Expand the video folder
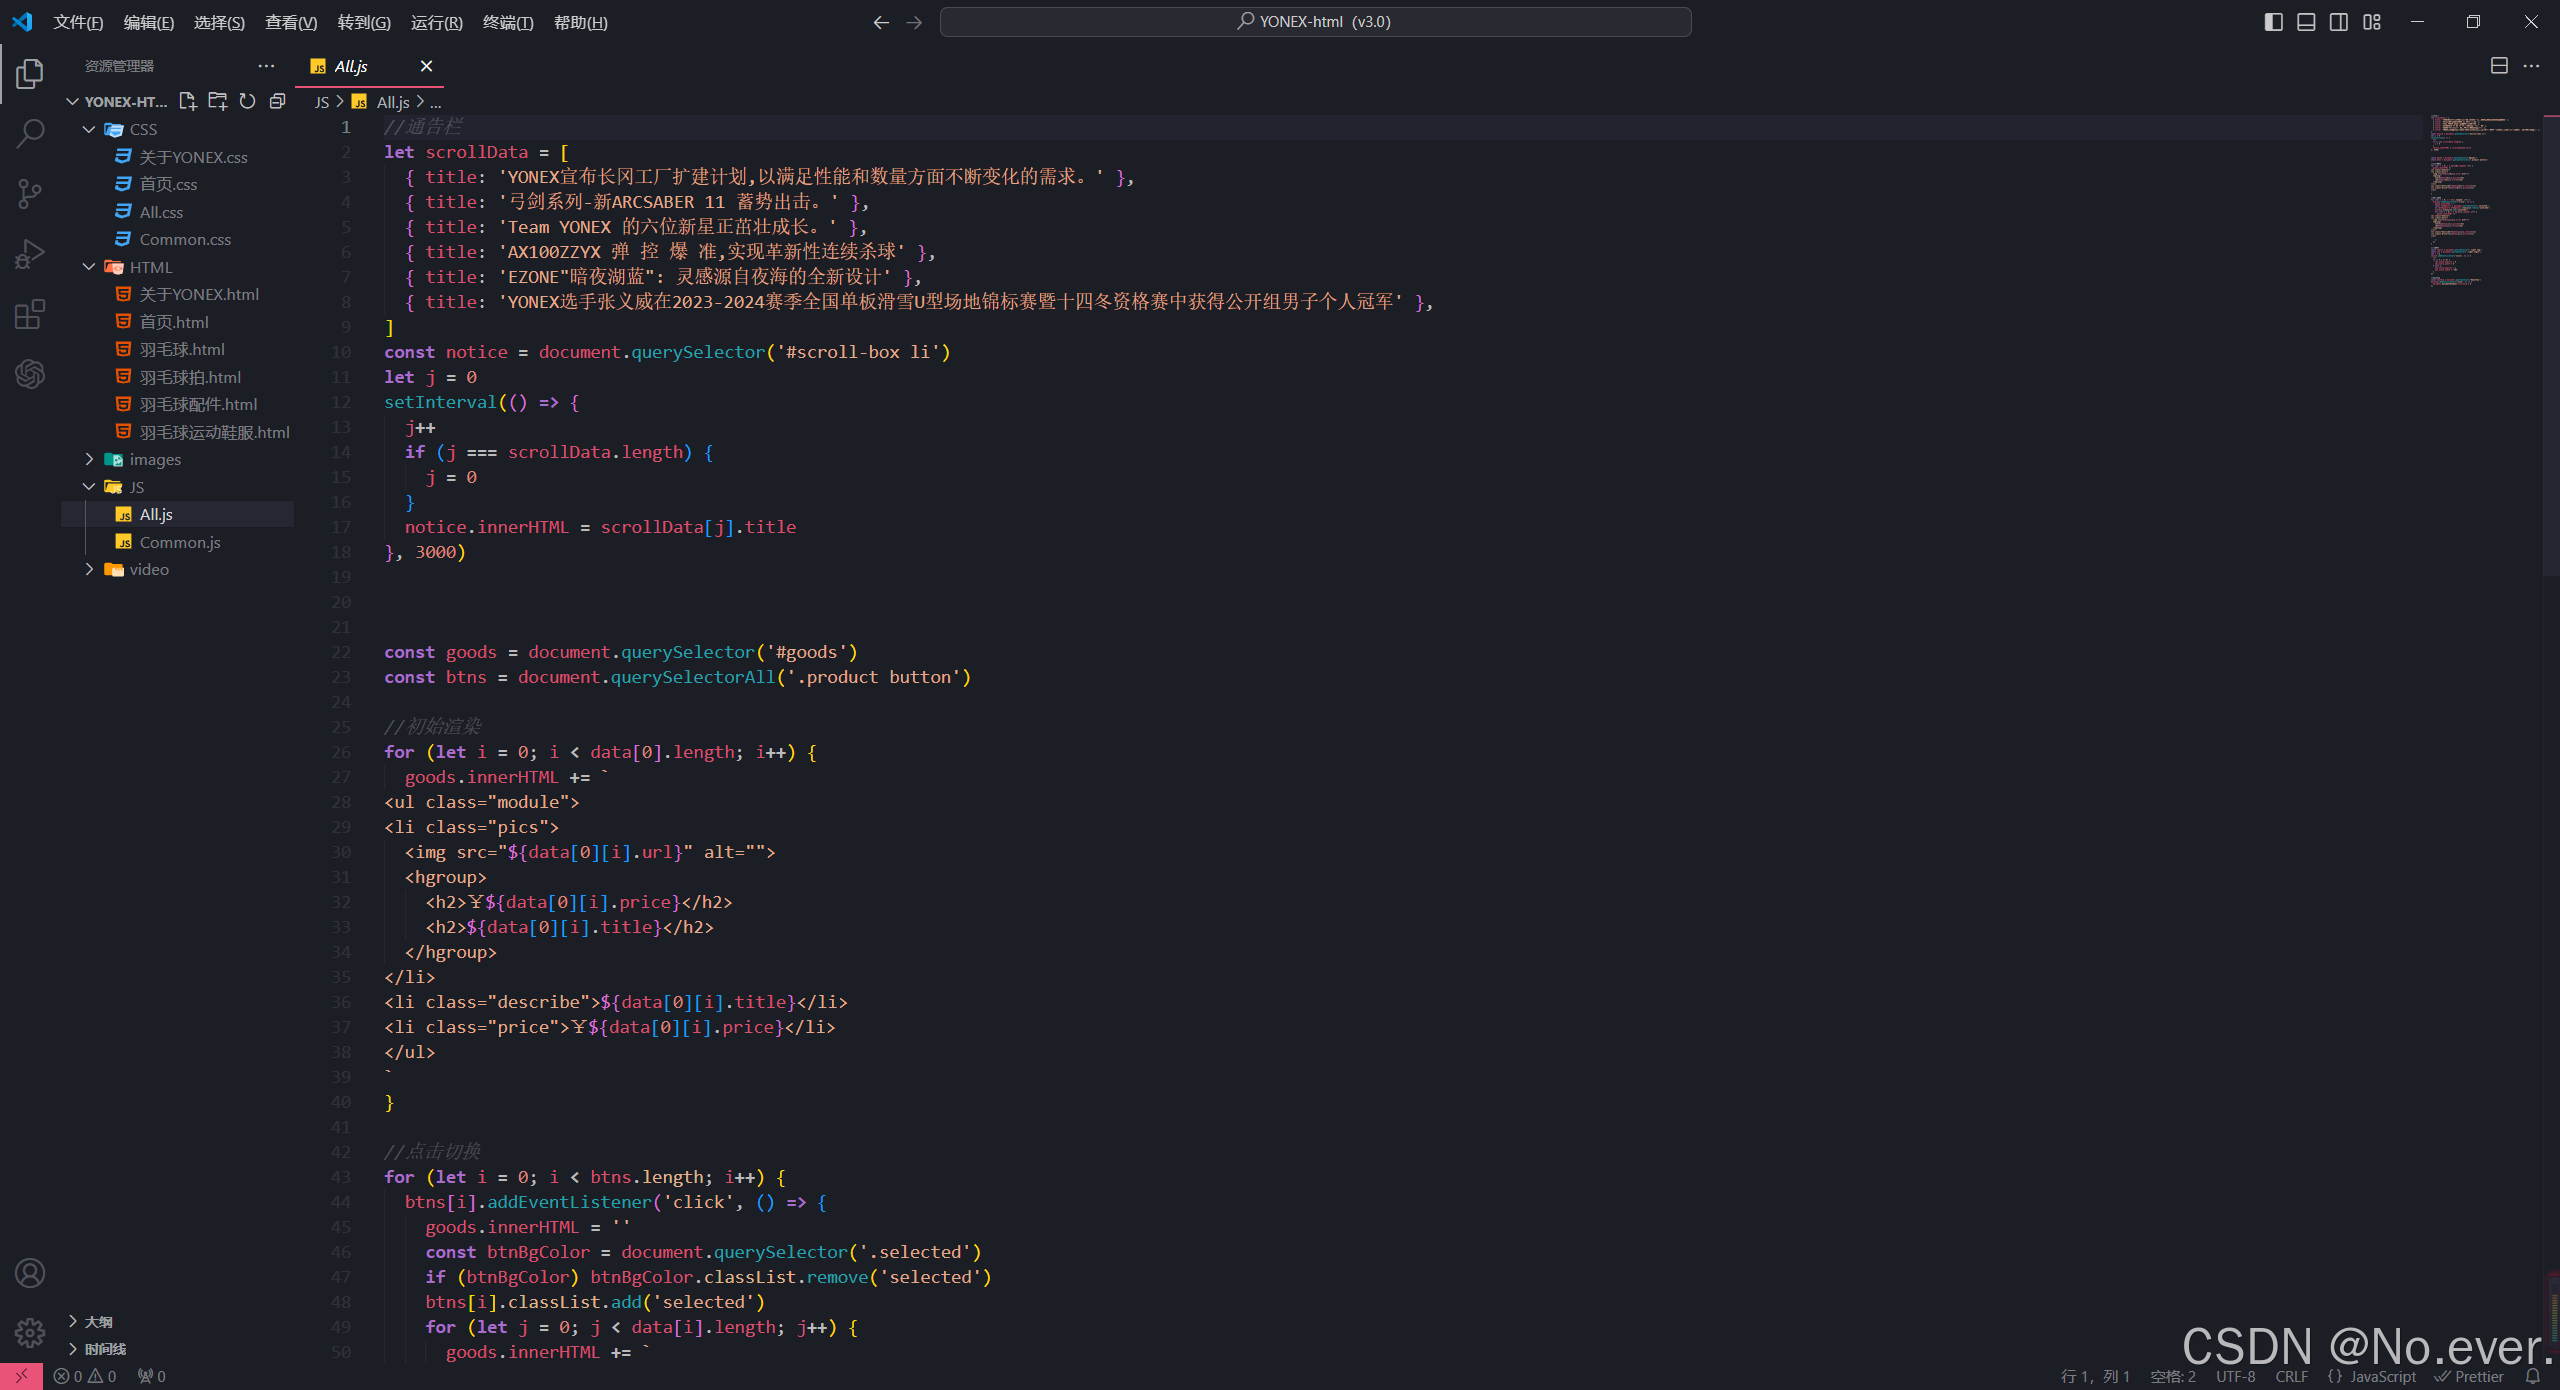 pyautogui.click(x=149, y=569)
